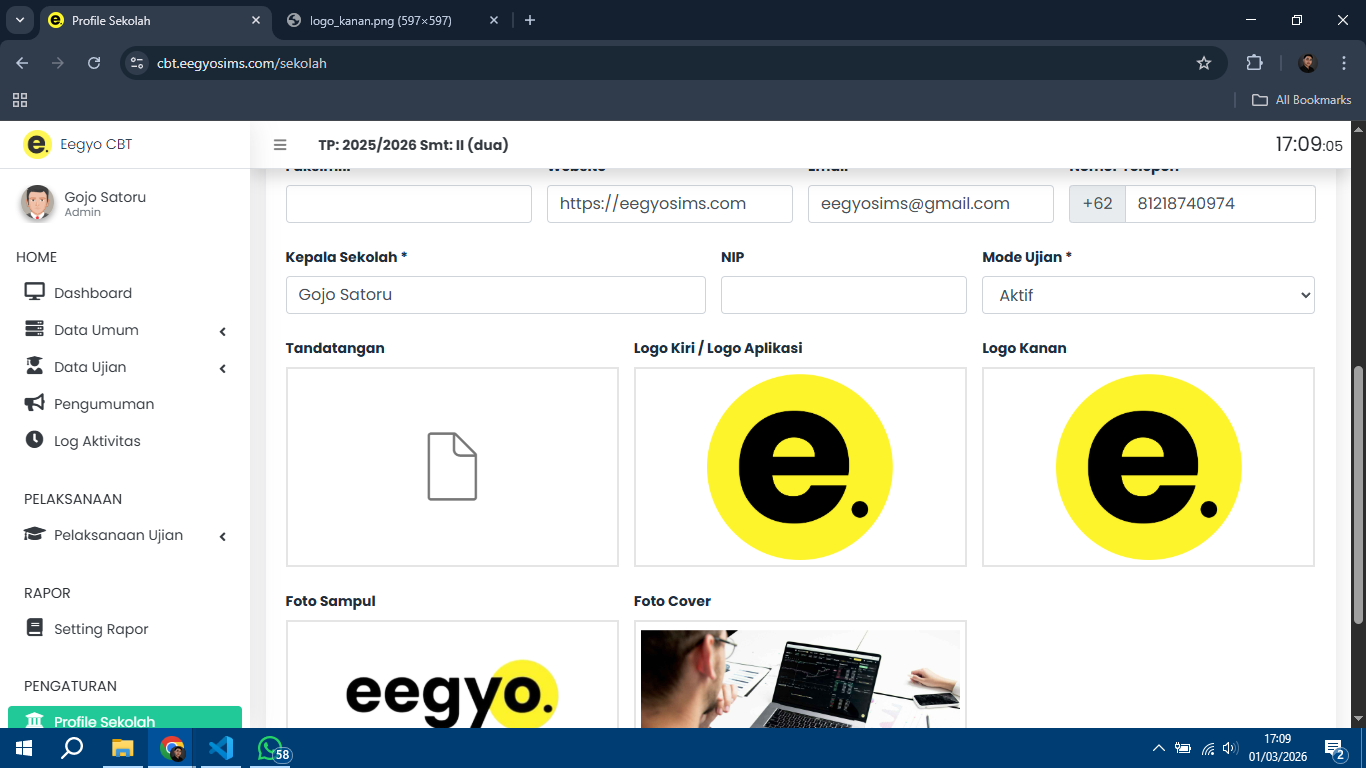Click the Setting Rapor book icon
The height and width of the screenshot is (768, 1366).
tap(35, 629)
